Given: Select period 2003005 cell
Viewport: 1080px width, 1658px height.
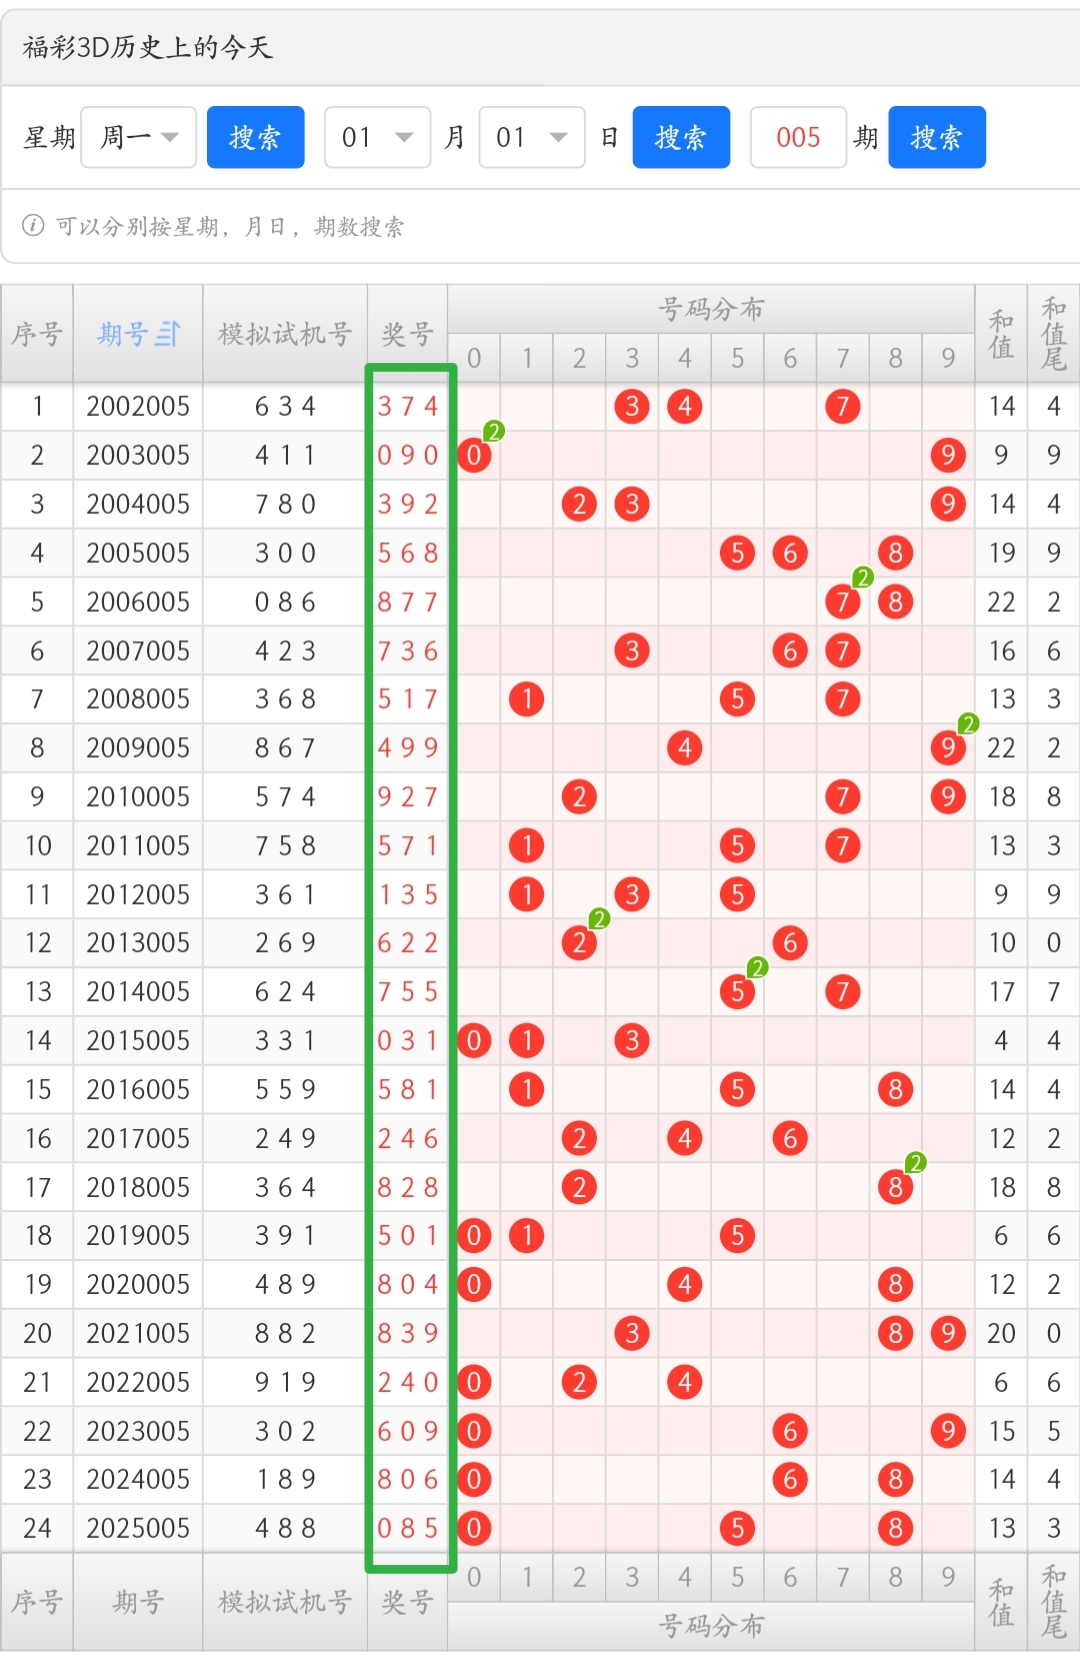Looking at the screenshot, I should 138,455.
